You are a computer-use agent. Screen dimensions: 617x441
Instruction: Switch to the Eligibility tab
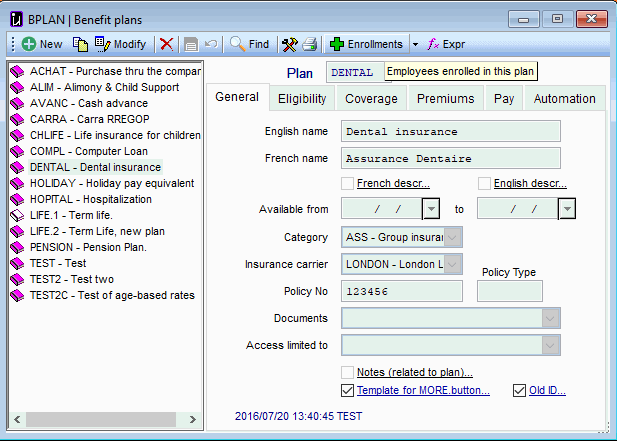[x=301, y=98]
